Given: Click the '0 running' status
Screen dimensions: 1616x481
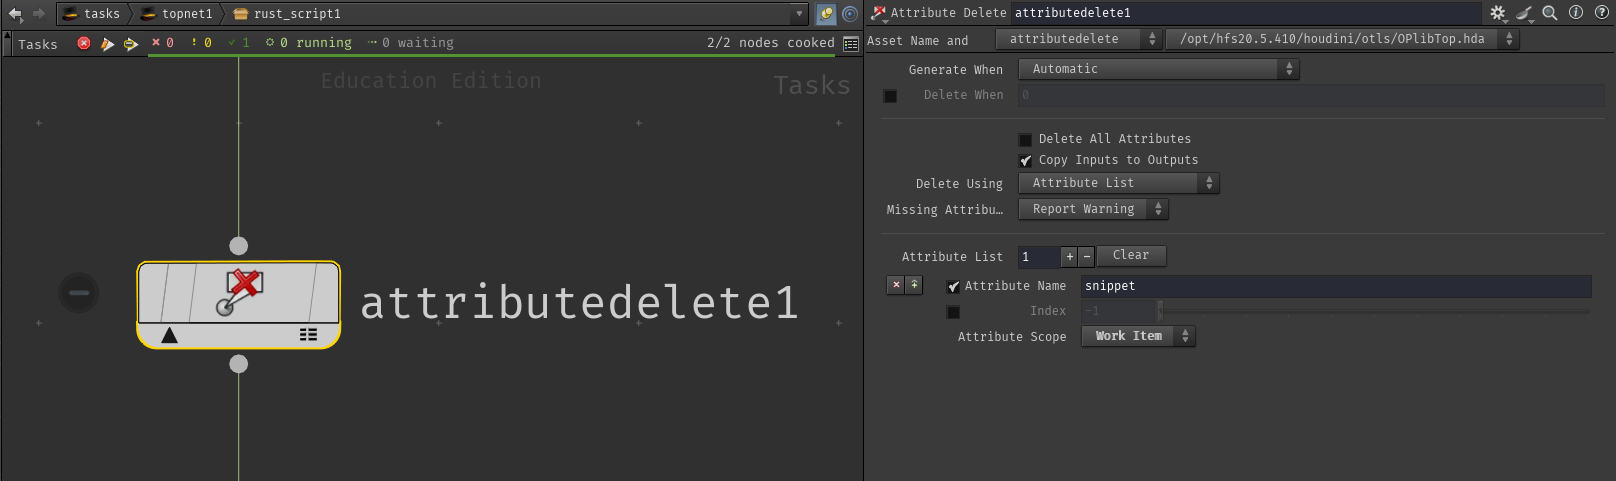Looking at the screenshot, I should tap(309, 43).
